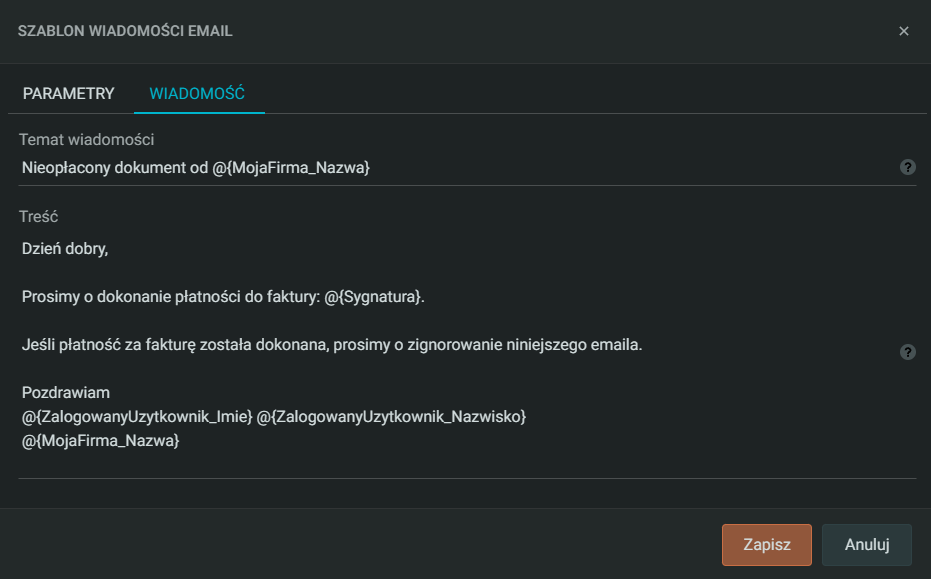The height and width of the screenshot is (579, 931).
Task: Close the email template dialog
Action: pyautogui.click(x=904, y=31)
